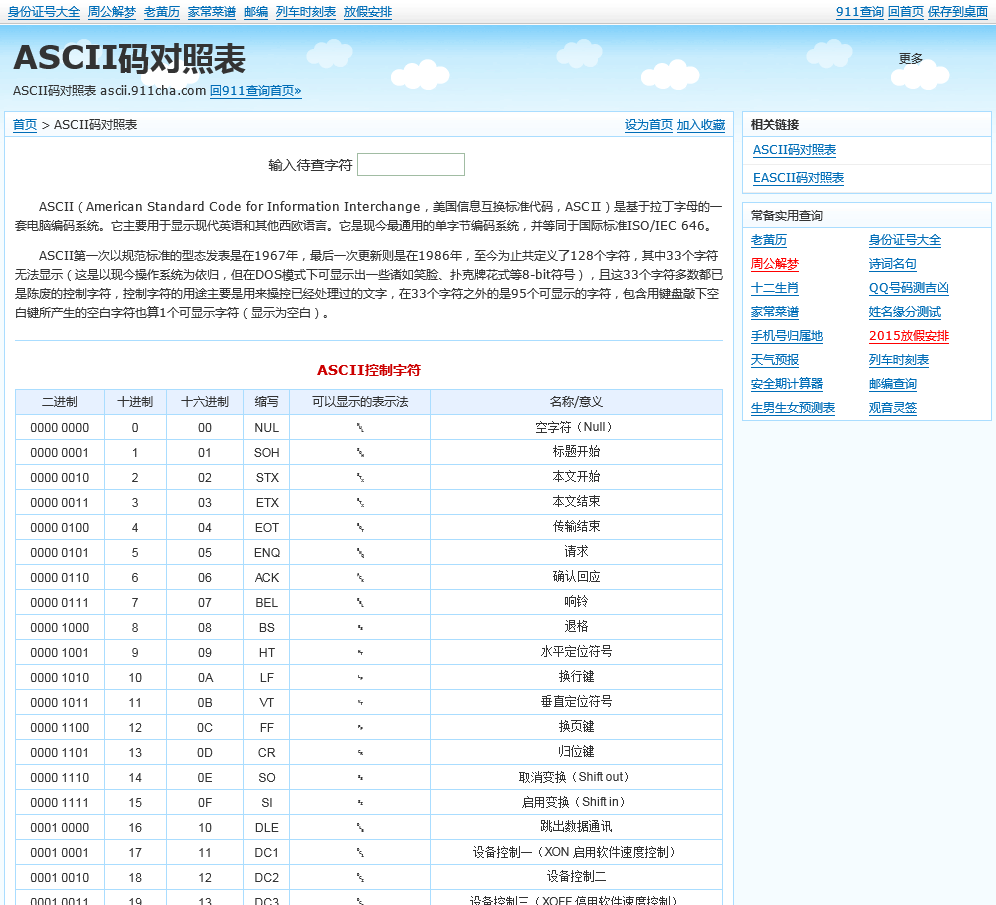Viewport: 996px width, 905px height.
Task: Select 老黄历 in the top navigation
Action: (161, 12)
